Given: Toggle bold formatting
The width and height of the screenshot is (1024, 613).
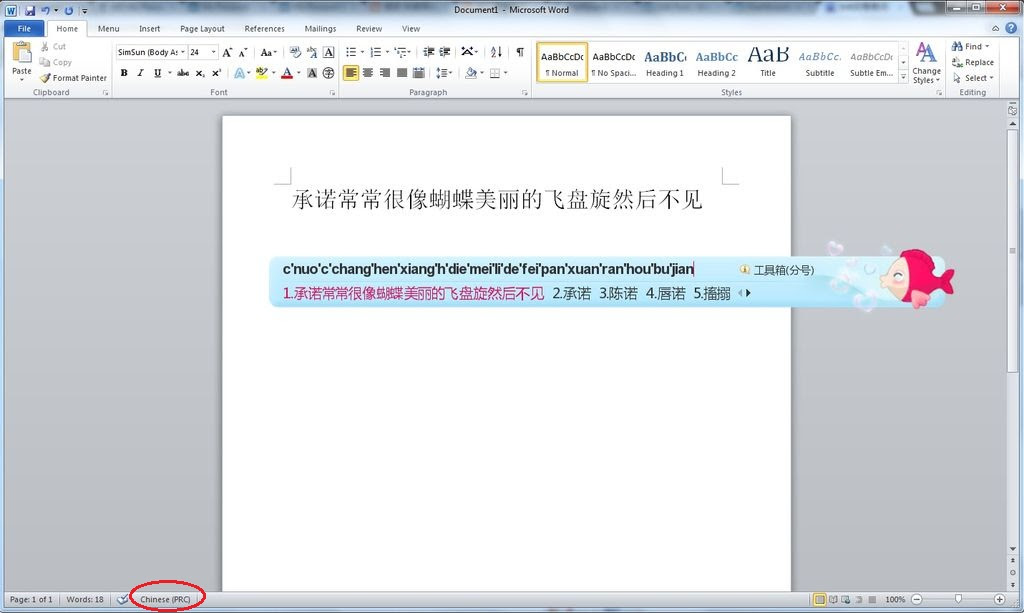Looking at the screenshot, I should pos(124,73).
